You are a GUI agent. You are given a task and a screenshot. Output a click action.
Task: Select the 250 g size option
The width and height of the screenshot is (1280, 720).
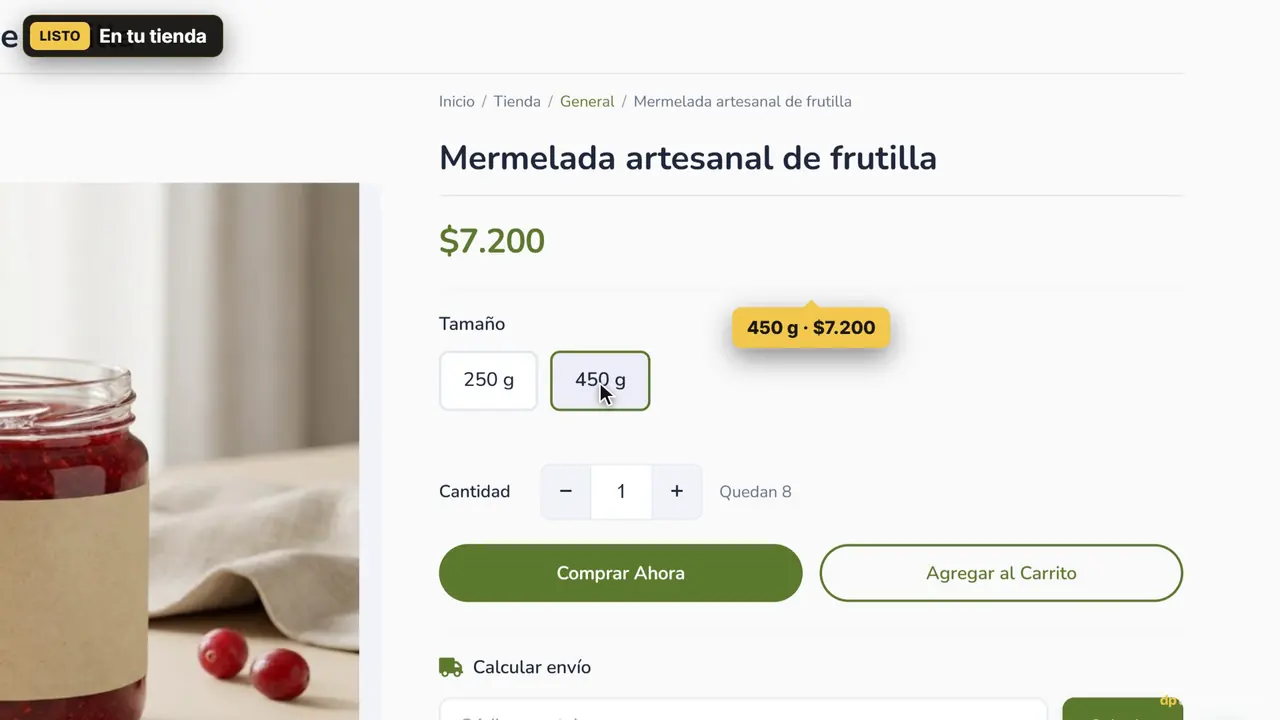(489, 380)
